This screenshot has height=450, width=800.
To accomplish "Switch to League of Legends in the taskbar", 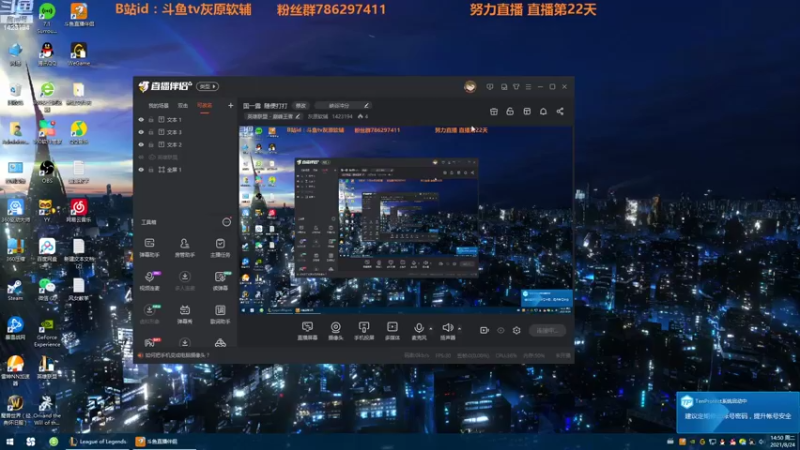I will pos(97,442).
